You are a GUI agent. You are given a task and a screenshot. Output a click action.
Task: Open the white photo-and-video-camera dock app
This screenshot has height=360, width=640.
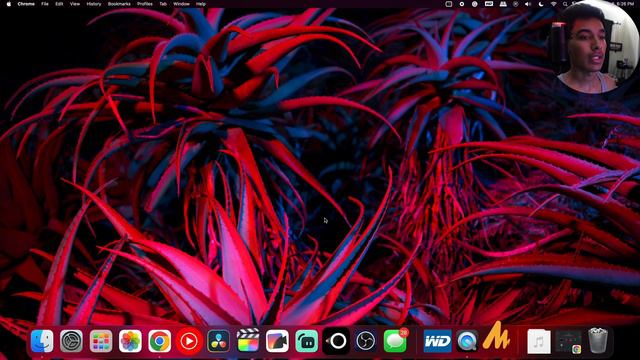(x=277, y=340)
